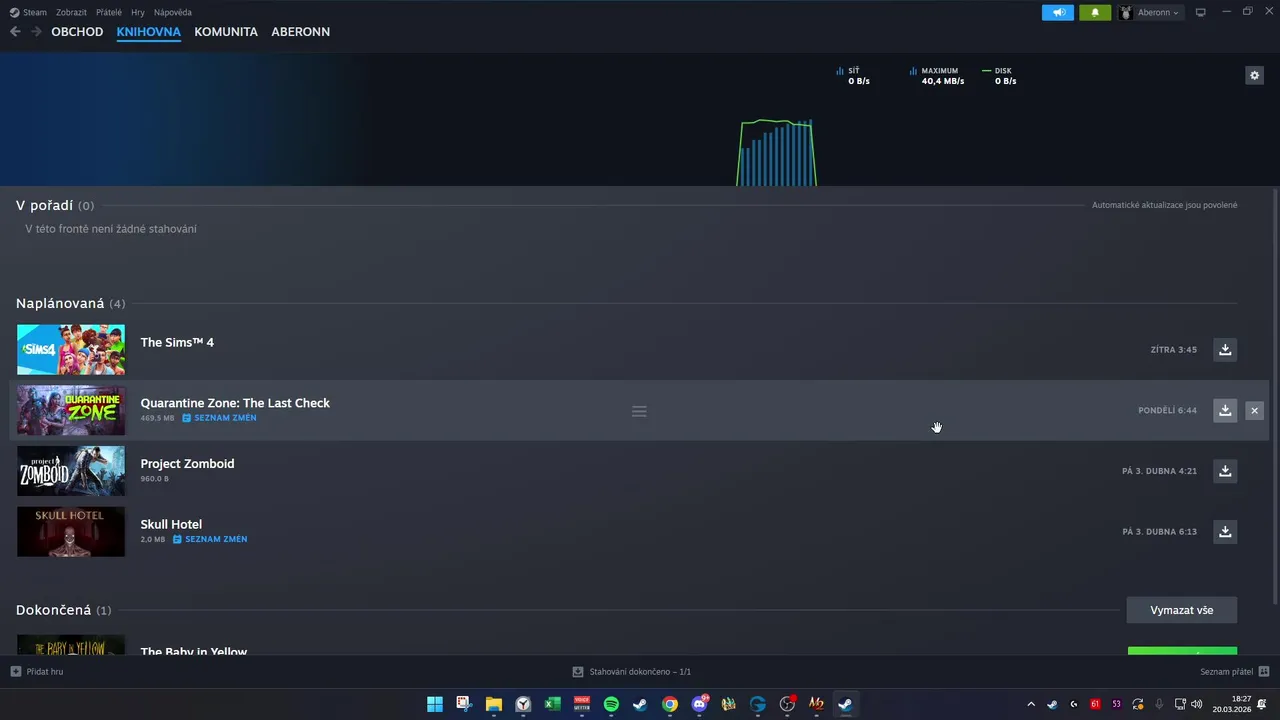Open Project Zomboid title
The width and height of the screenshot is (1280, 720).
pos(187,464)
